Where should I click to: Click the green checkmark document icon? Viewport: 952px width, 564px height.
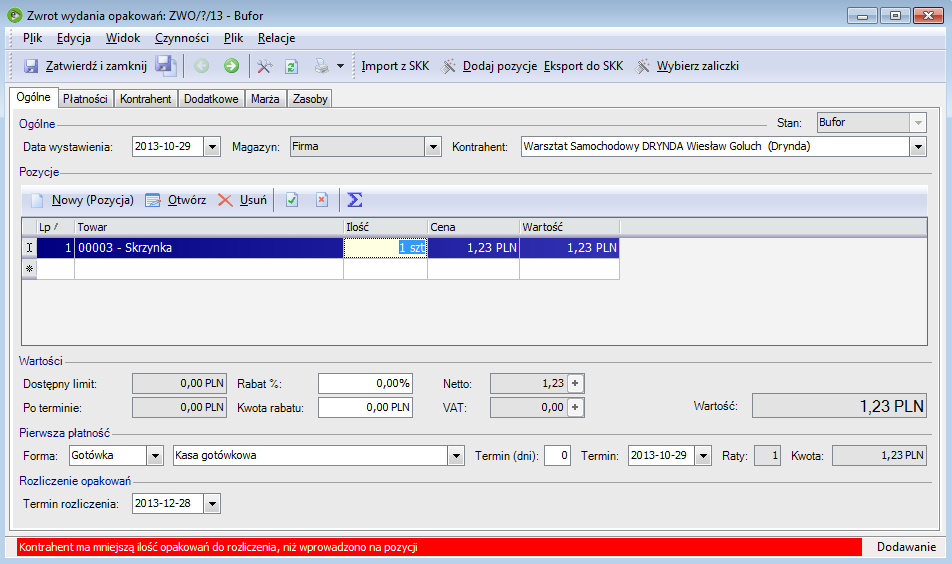tap(292, 200)
